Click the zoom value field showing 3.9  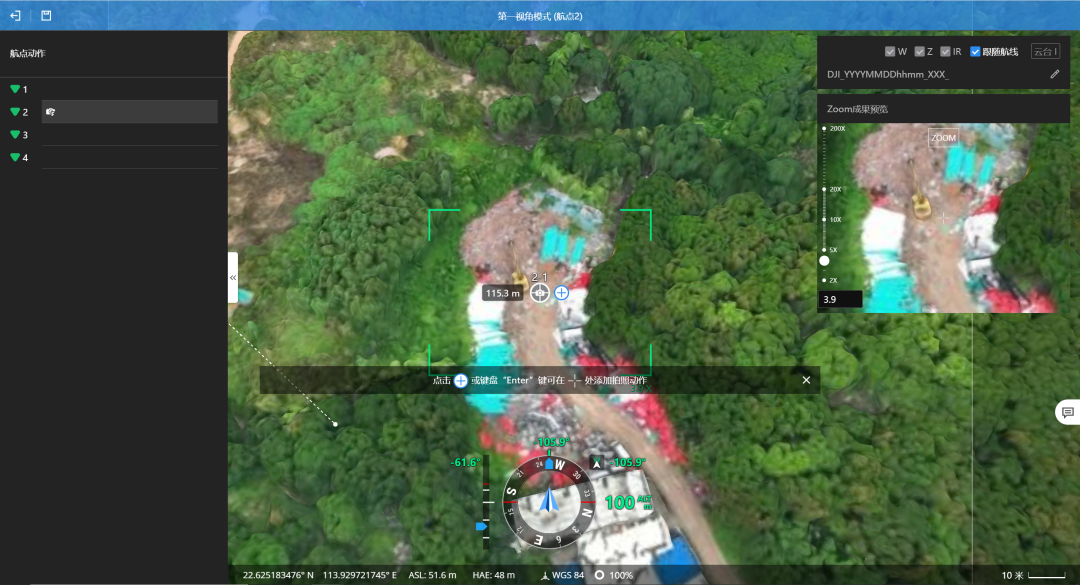840,299
